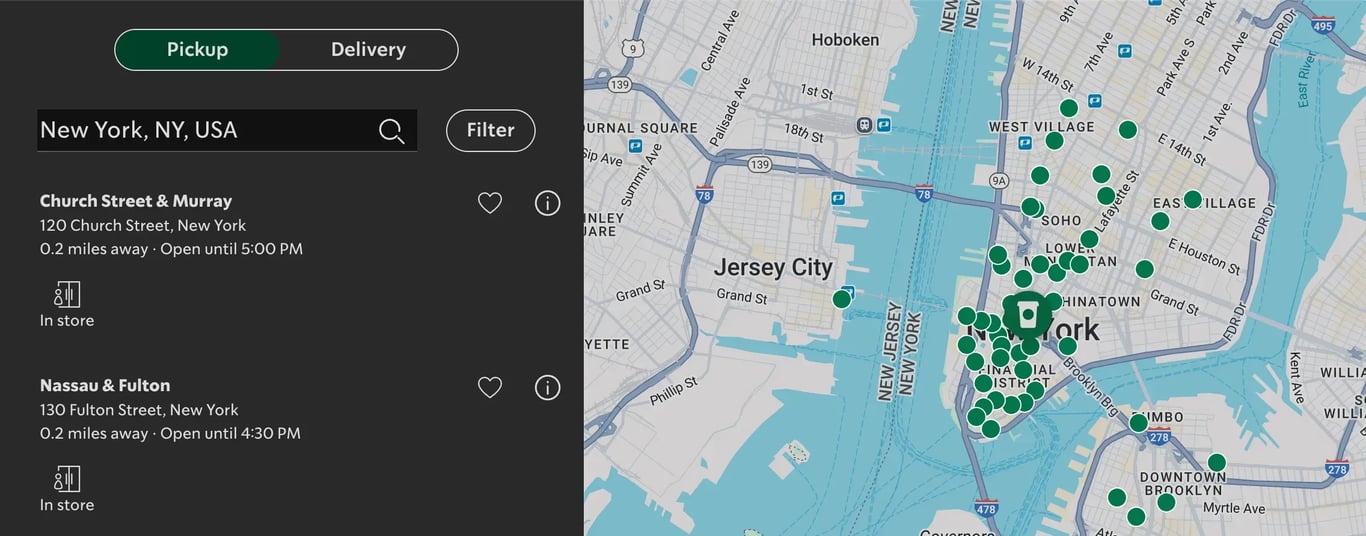Click the Hoboken label on the map
Image resolution: width=1366 pixels, height=536 pixels.
[x=845, y=40]
